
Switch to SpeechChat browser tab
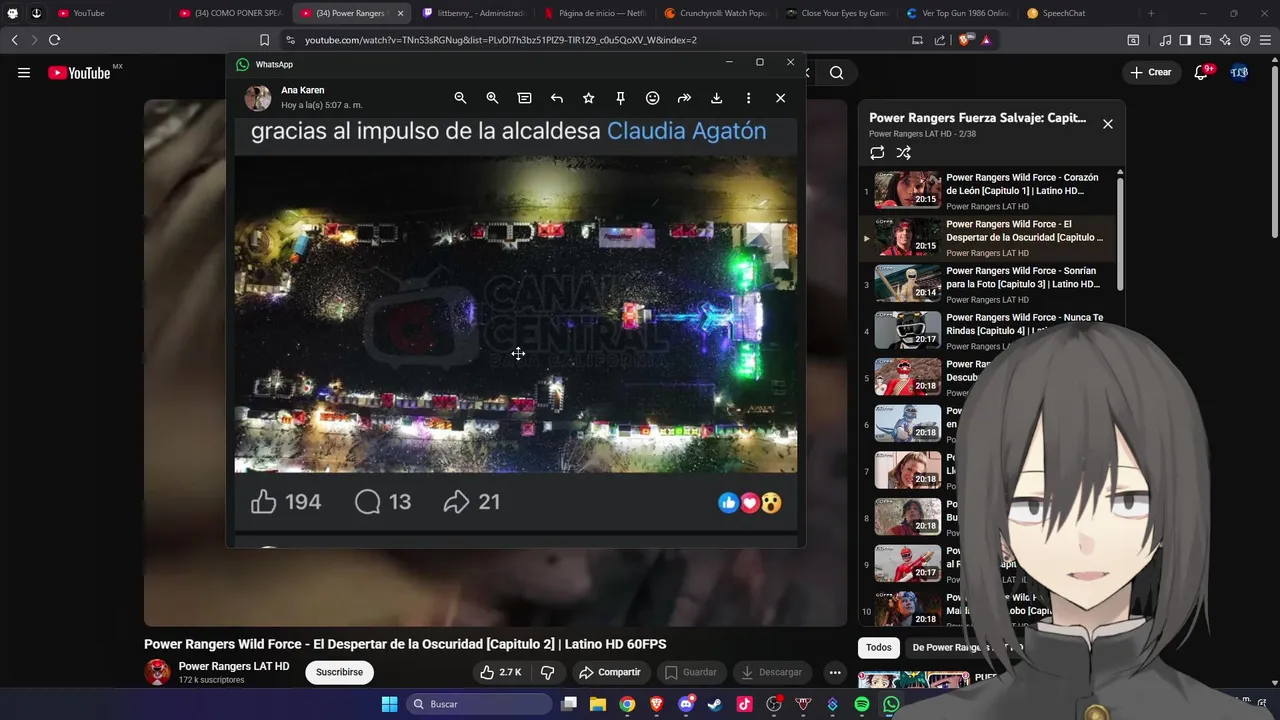point(1080,13)
